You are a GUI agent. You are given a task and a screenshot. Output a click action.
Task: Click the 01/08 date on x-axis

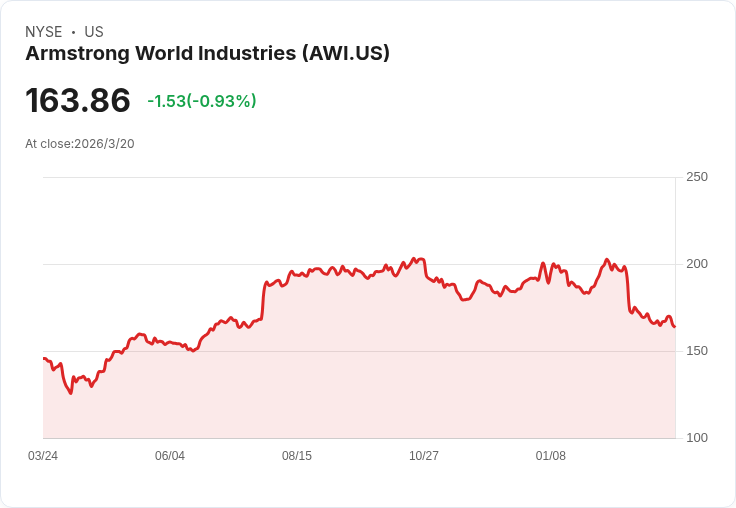coord(551,456)
